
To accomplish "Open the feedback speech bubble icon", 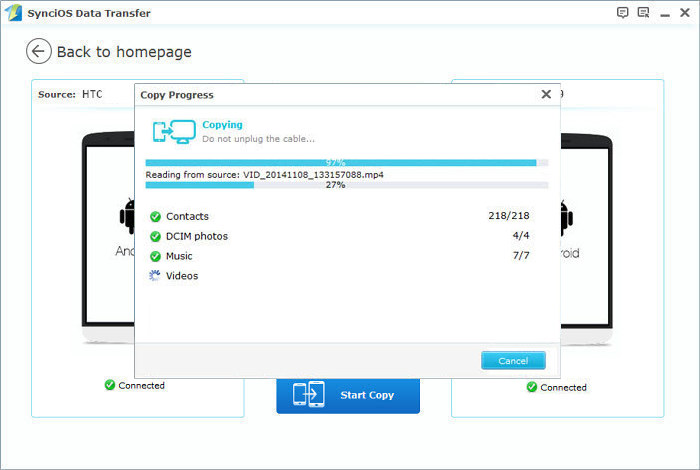I will [x=623, y=12].
